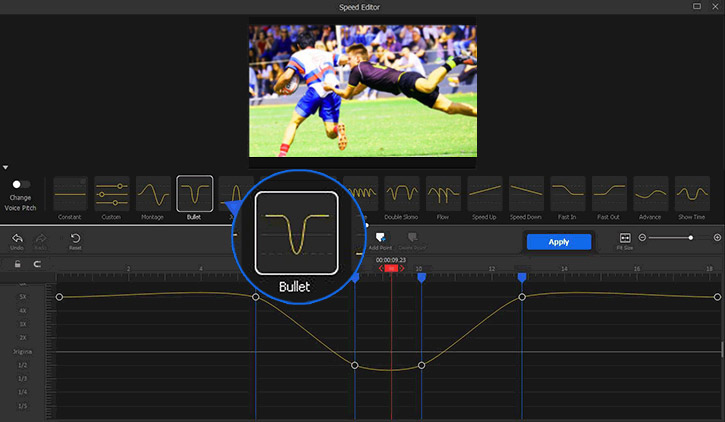Screen dimensions: 725x422
Task: Select the curve start point at 5X
Action: point(59,297)
